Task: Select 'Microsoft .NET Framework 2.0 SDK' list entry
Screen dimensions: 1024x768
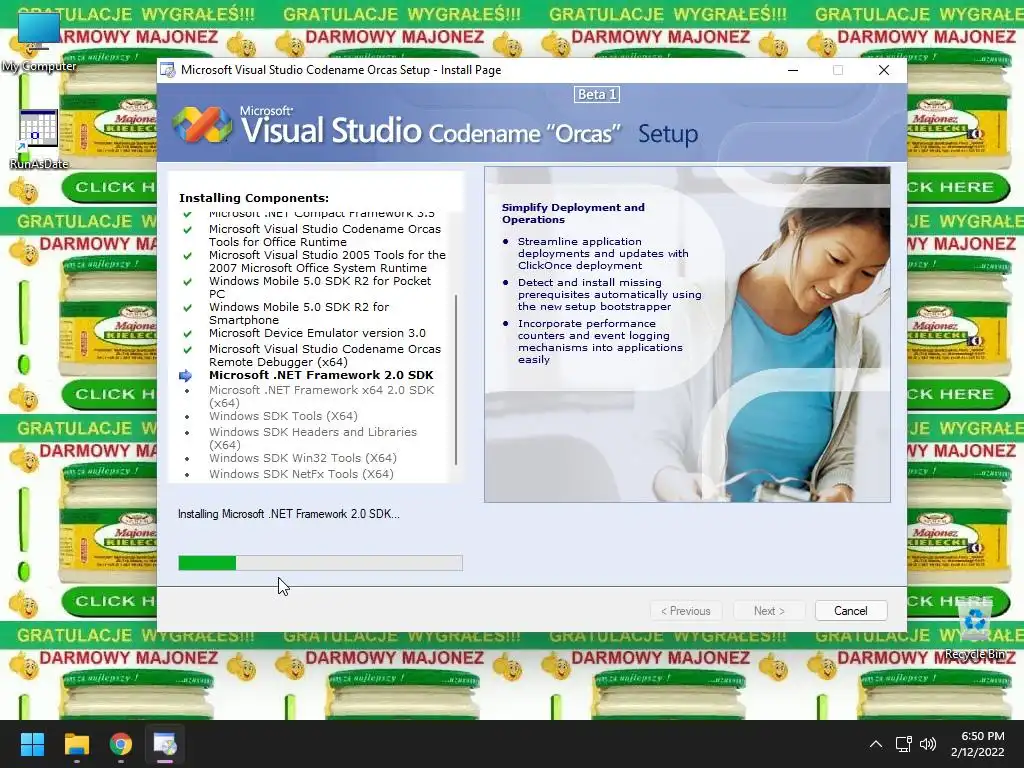Action: pos(321,375)
